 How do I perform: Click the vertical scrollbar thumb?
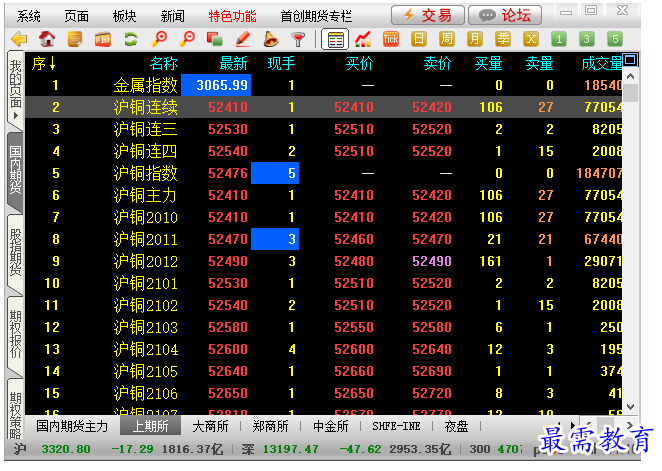point(631,93)
